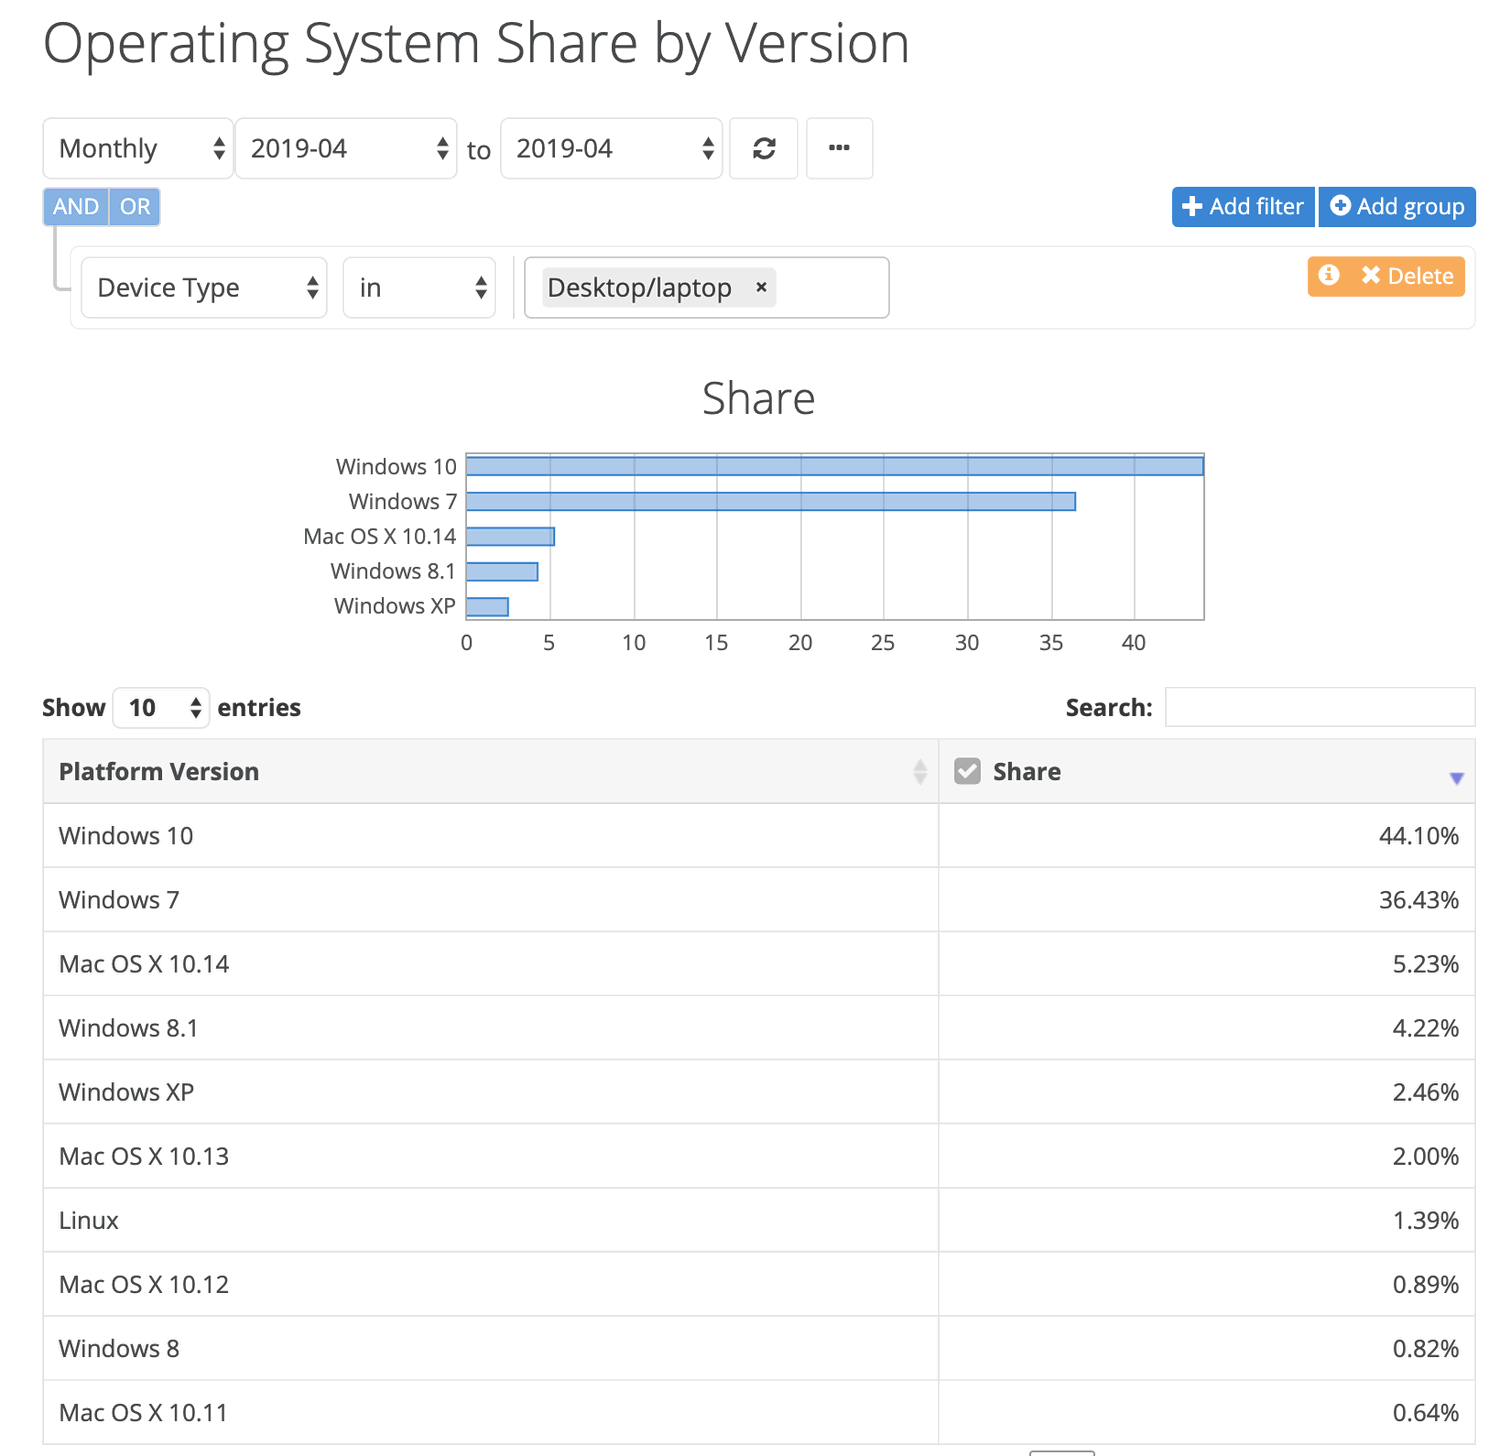Image resolution: width=1500 pixels, height=1456 pixels.
Task: Select the AND filter mode
Action: tap(74, 206)
